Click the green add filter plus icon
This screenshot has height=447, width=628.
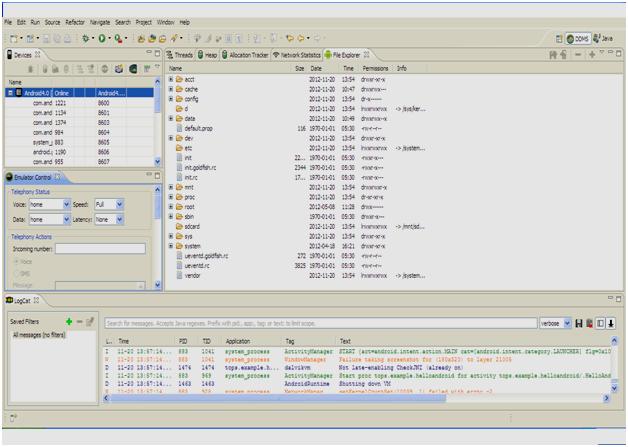click(69, 321)
